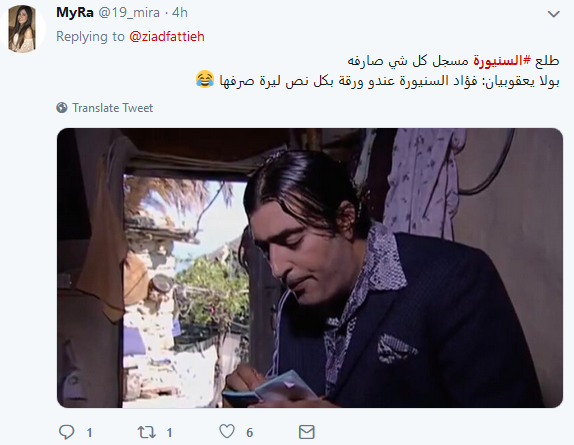Image resolution: width=574 pixels, height=445 pixels.
Task: Click the globe icon beside Translate Tweet
Action: (62, 108)
